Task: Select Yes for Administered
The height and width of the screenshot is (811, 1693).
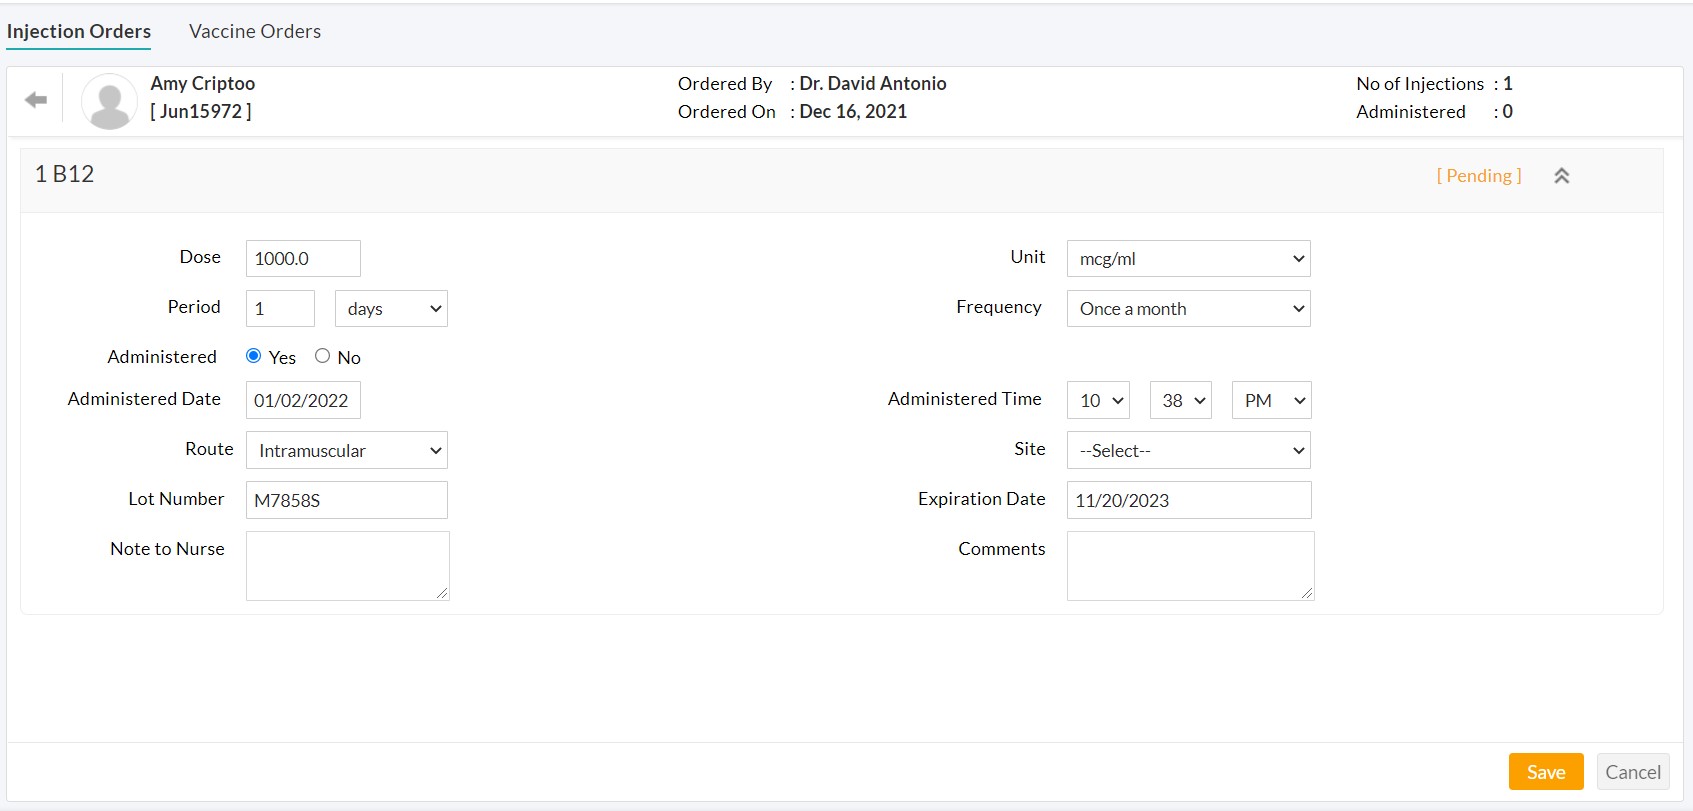Action: coord(254,356)
